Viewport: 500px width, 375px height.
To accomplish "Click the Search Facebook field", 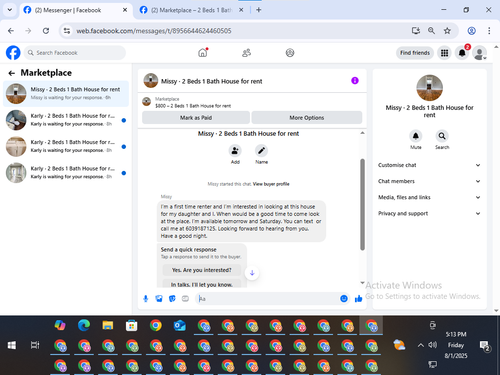I will point(75,53).
